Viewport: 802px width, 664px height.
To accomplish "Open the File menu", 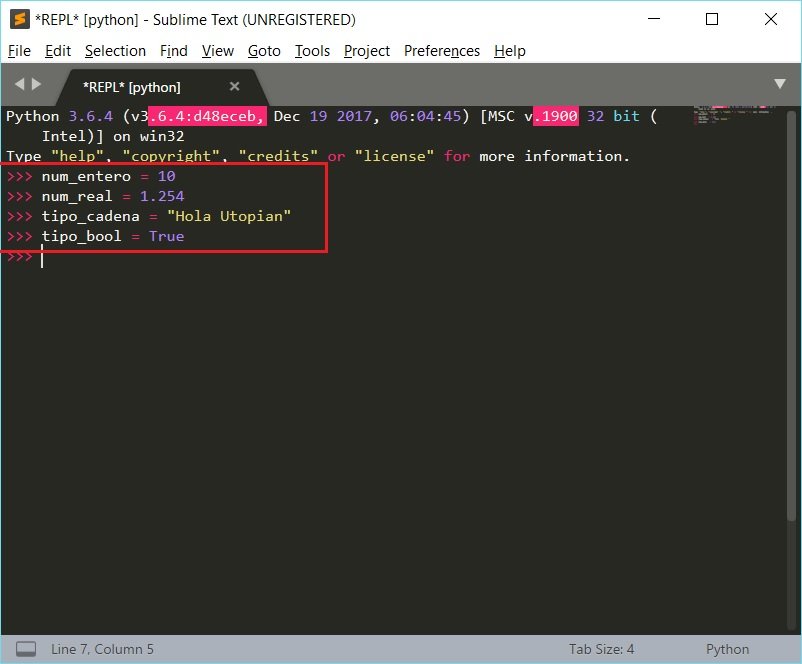I will (x=19, y=51).
